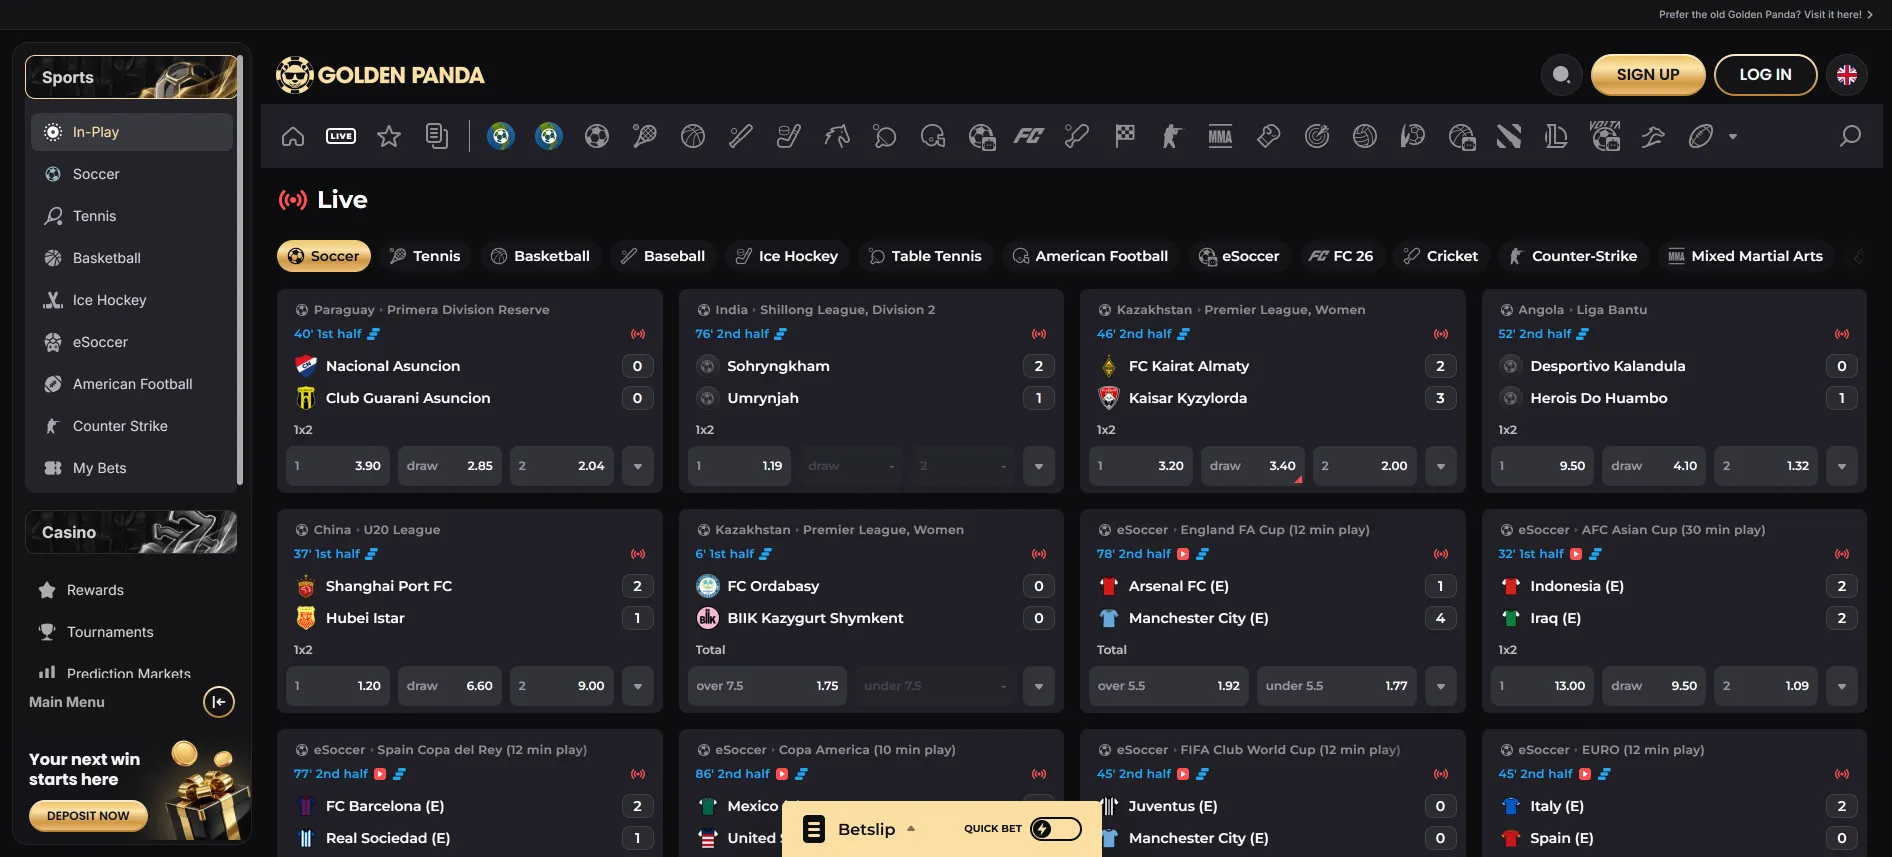Go to the Home icon in sports toolbar
Viewport: 1892px width, 857px height.
pyautogui.click(x=293, y=136)
